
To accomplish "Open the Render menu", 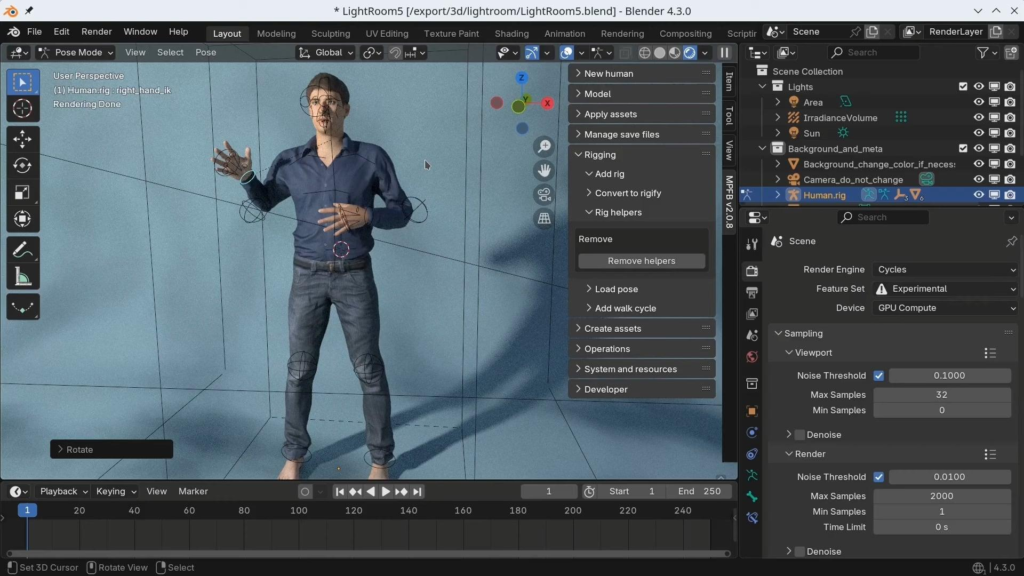I will coord(96,32).
